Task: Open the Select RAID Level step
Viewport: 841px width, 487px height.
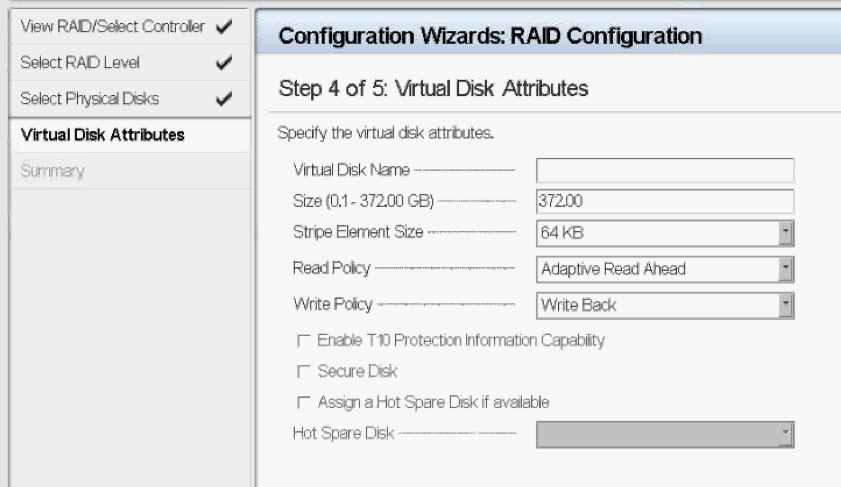Action: [x=80, y=63]
